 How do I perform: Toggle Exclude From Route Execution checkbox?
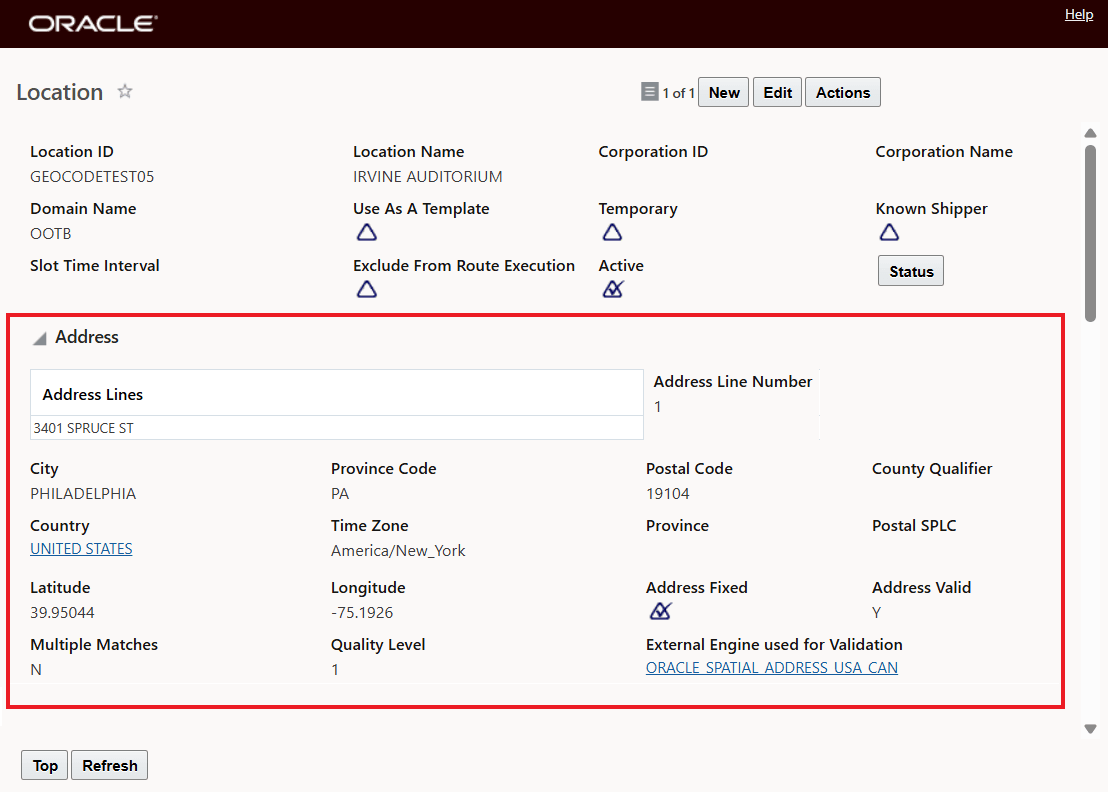(x=367, y=290)
